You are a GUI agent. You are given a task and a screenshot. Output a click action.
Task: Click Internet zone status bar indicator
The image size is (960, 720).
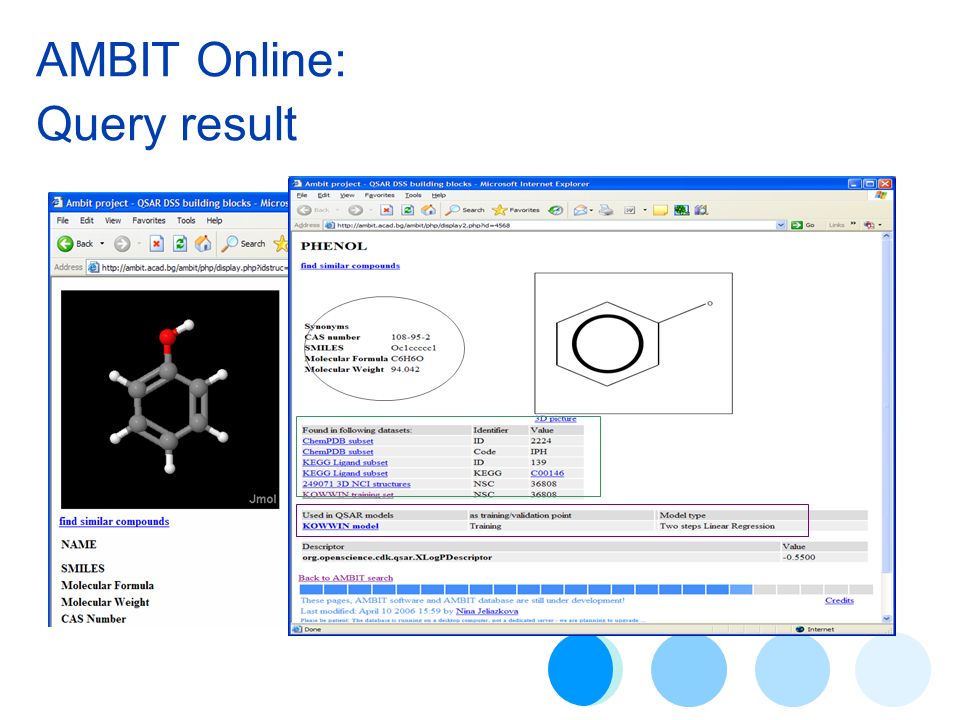[x=815, y=629]
